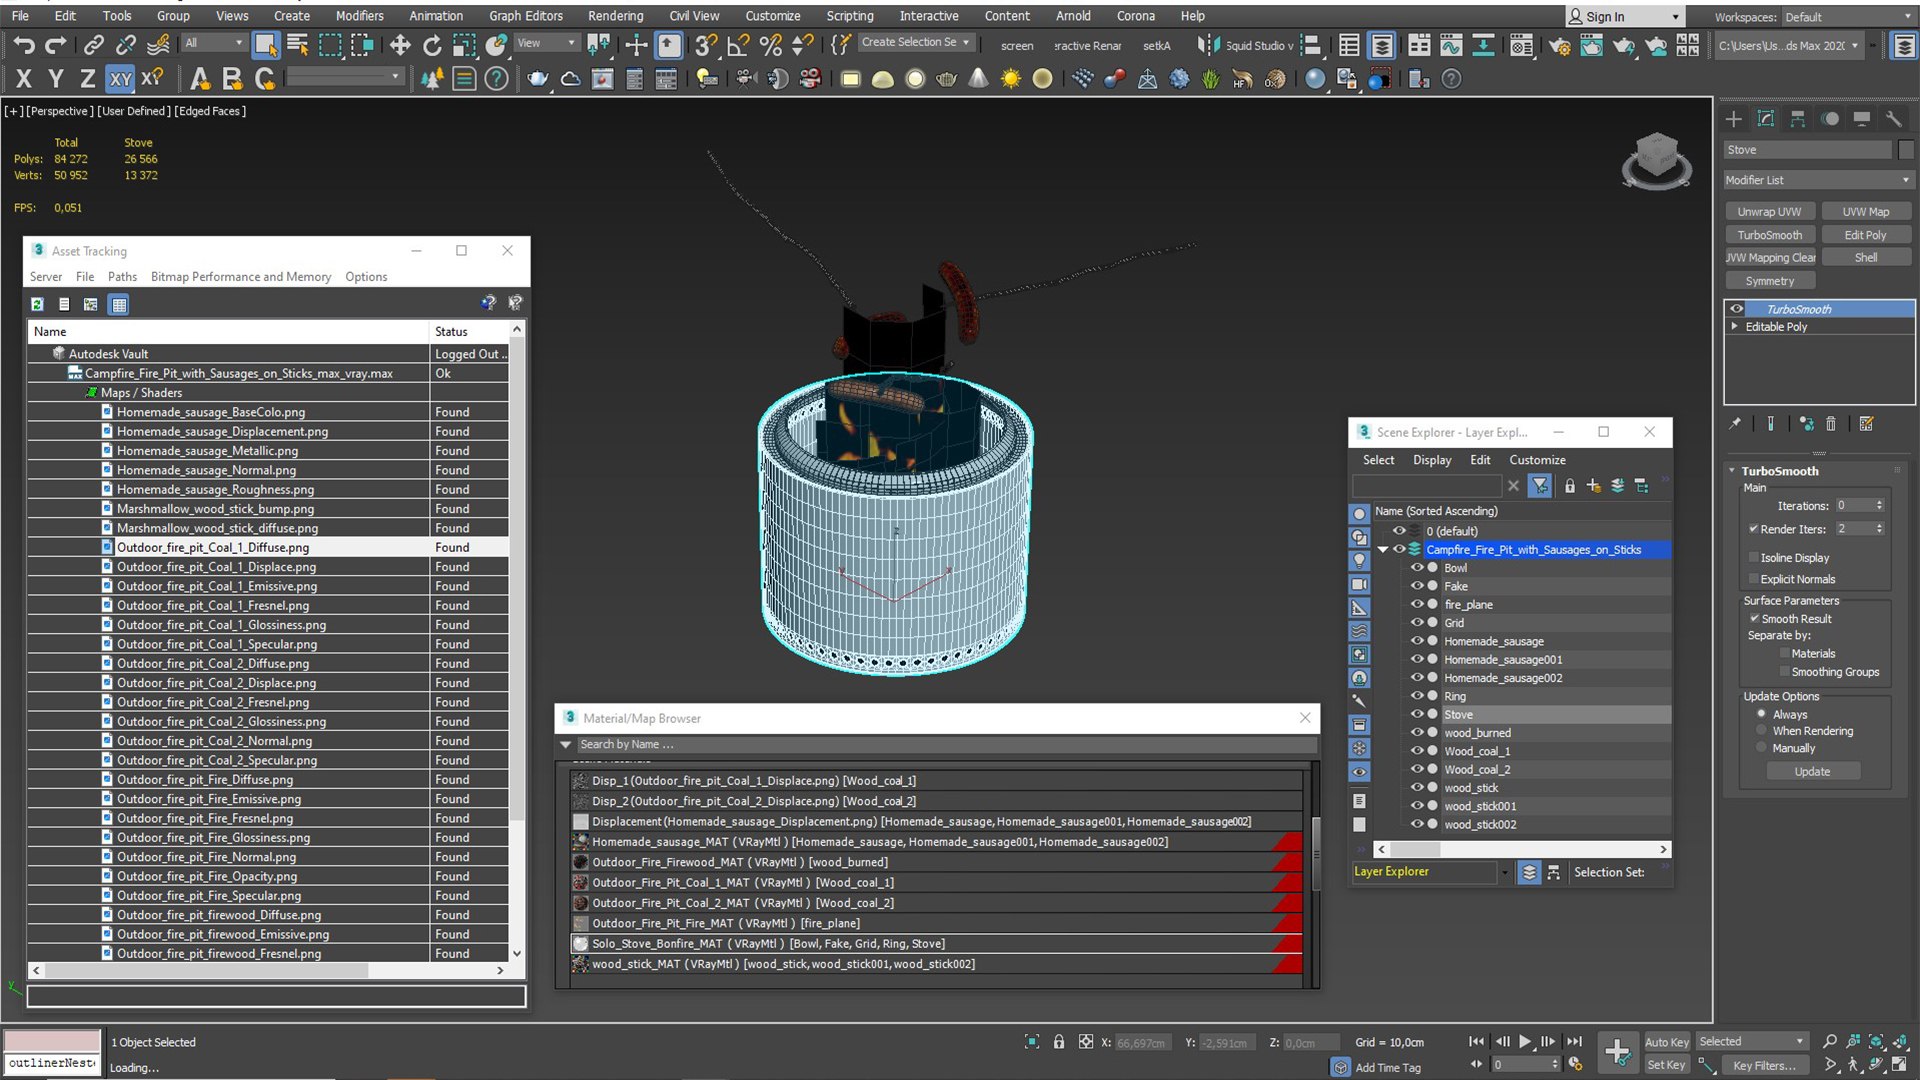The height and width of the screenshot is (1080, 1920).
Task: Click the Unwrap UVW button
Action: (1769, 211)
